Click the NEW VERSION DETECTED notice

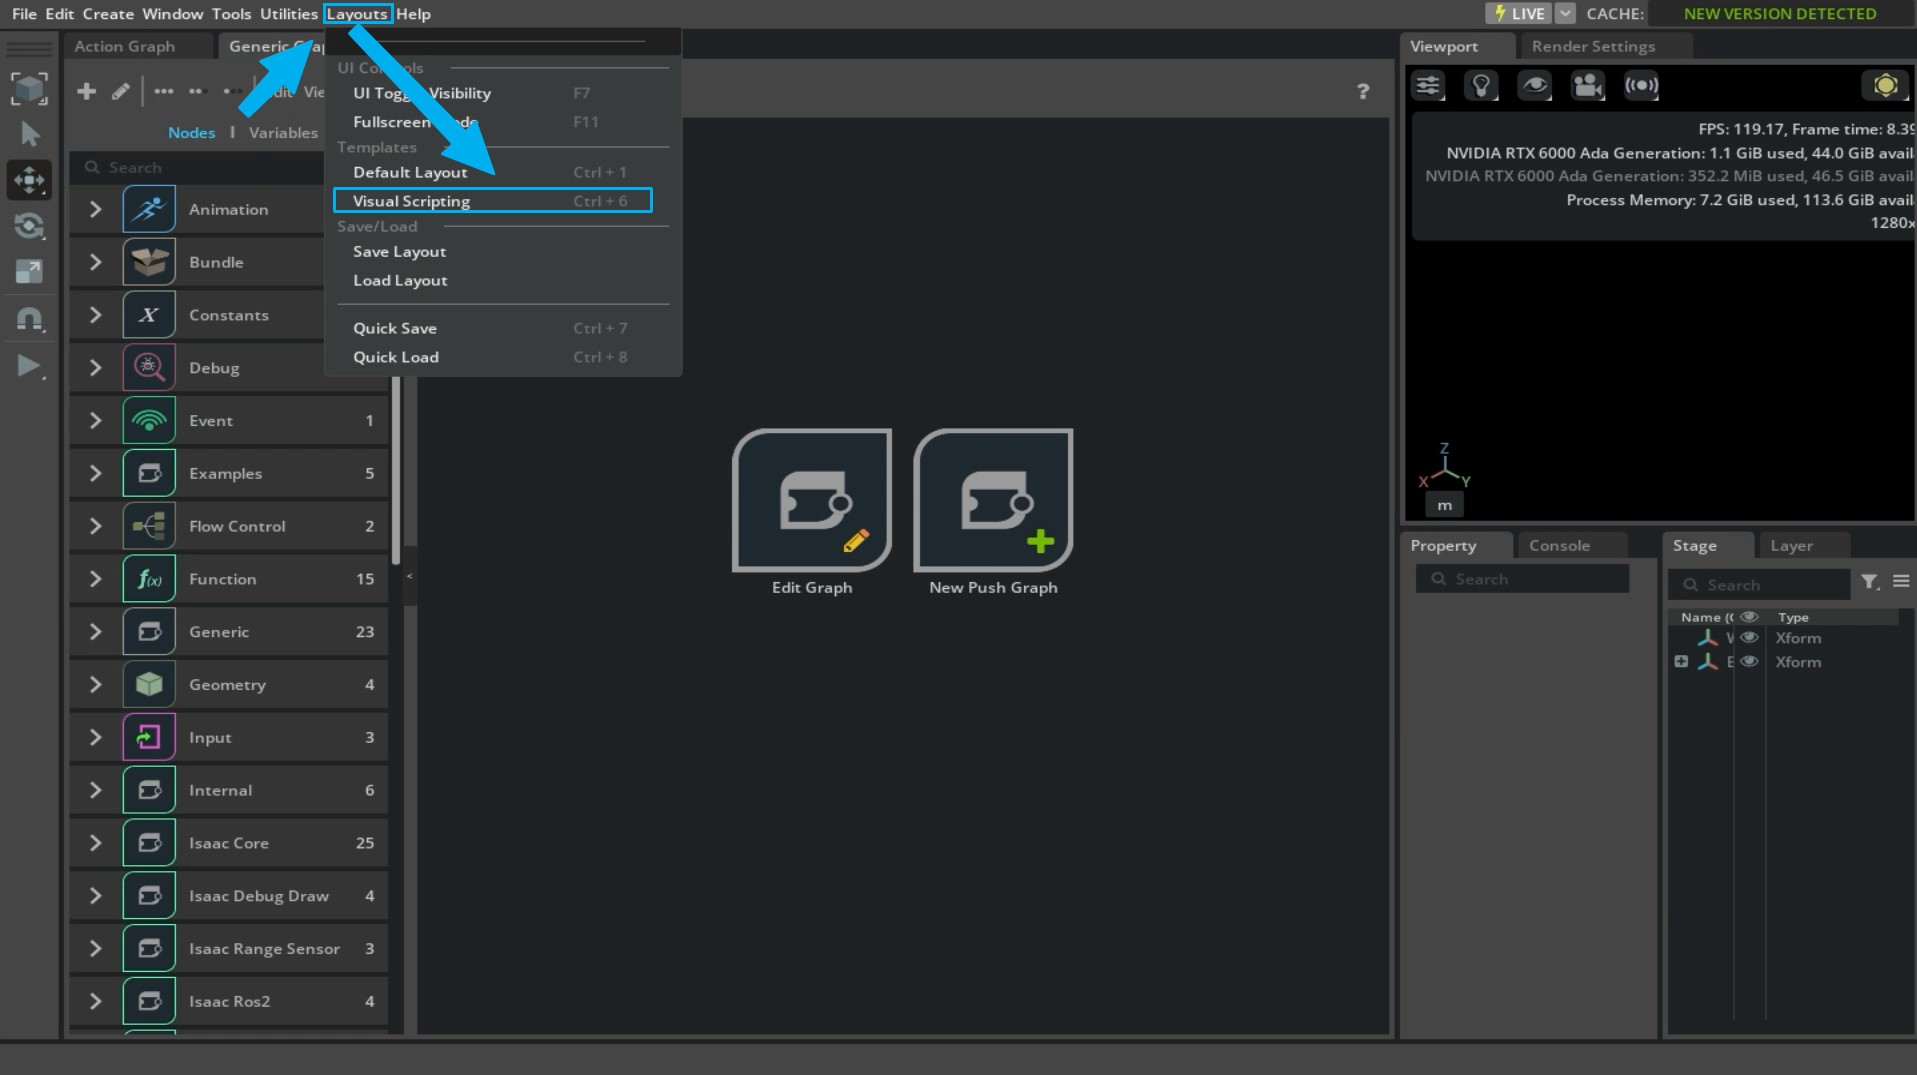[1780, 14]
